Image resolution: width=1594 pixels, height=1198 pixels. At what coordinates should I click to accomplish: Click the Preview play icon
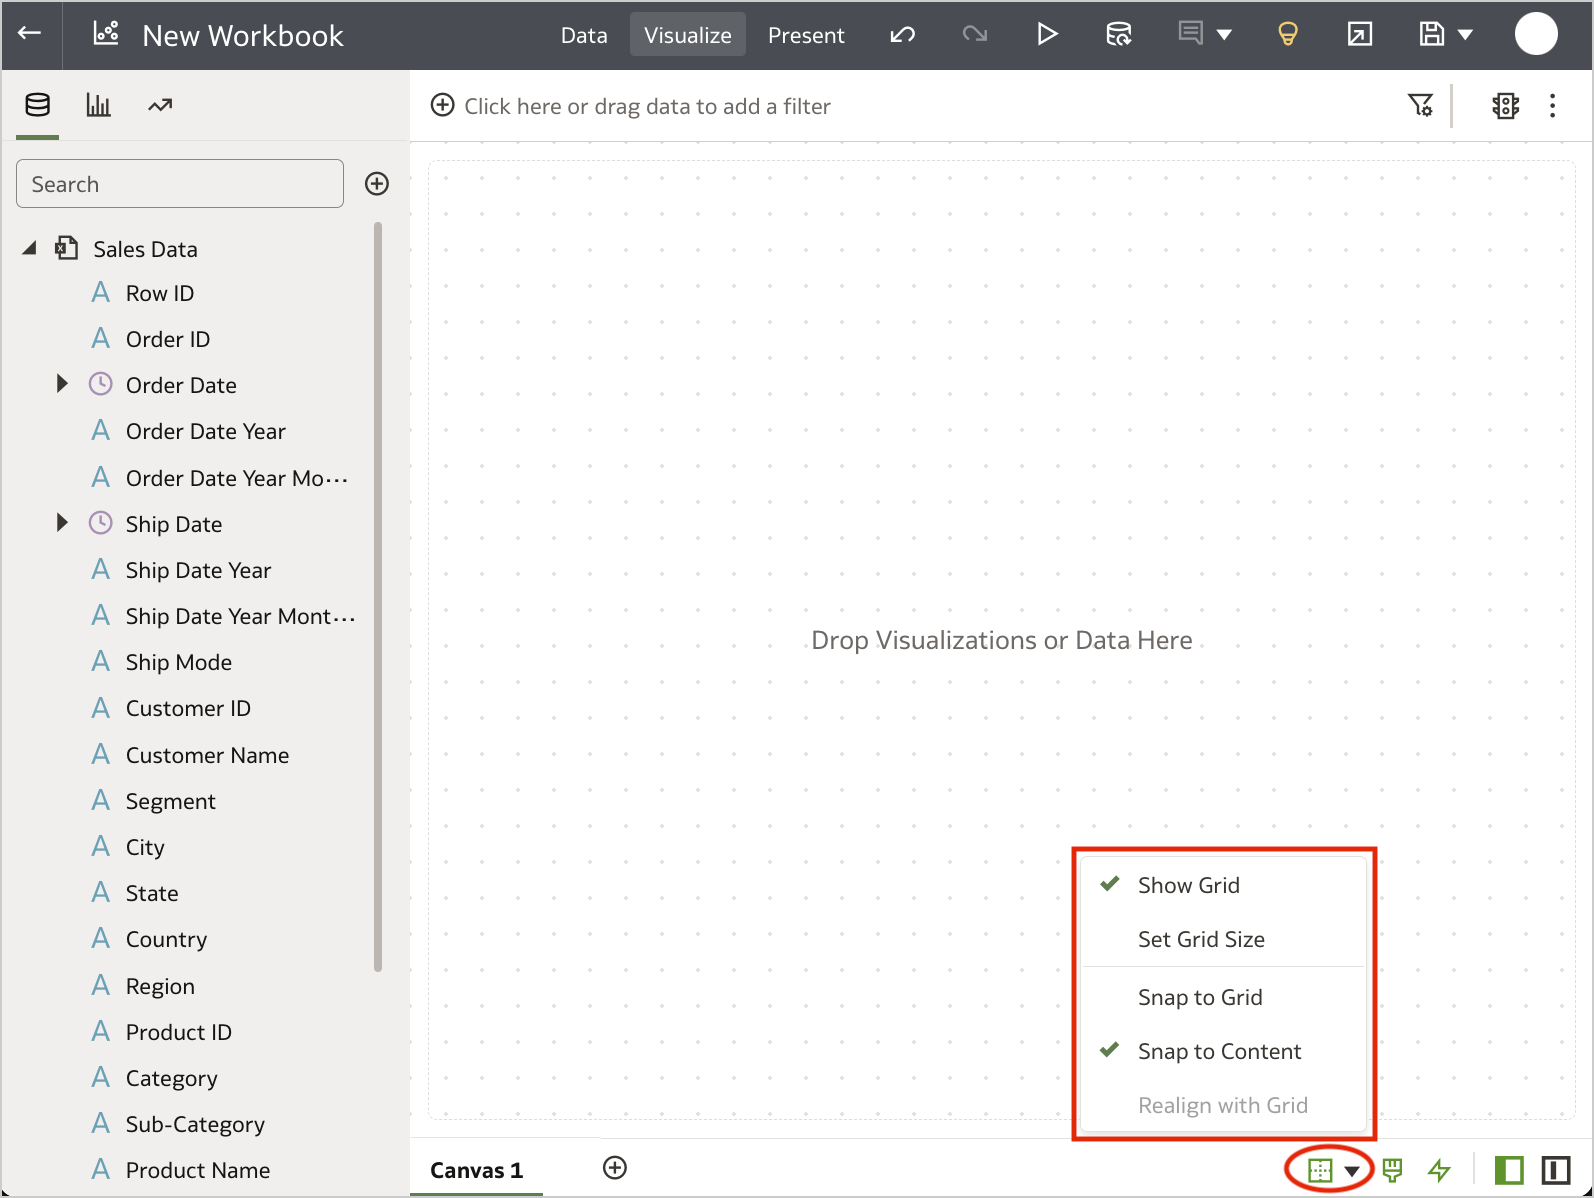point(1047,35)
